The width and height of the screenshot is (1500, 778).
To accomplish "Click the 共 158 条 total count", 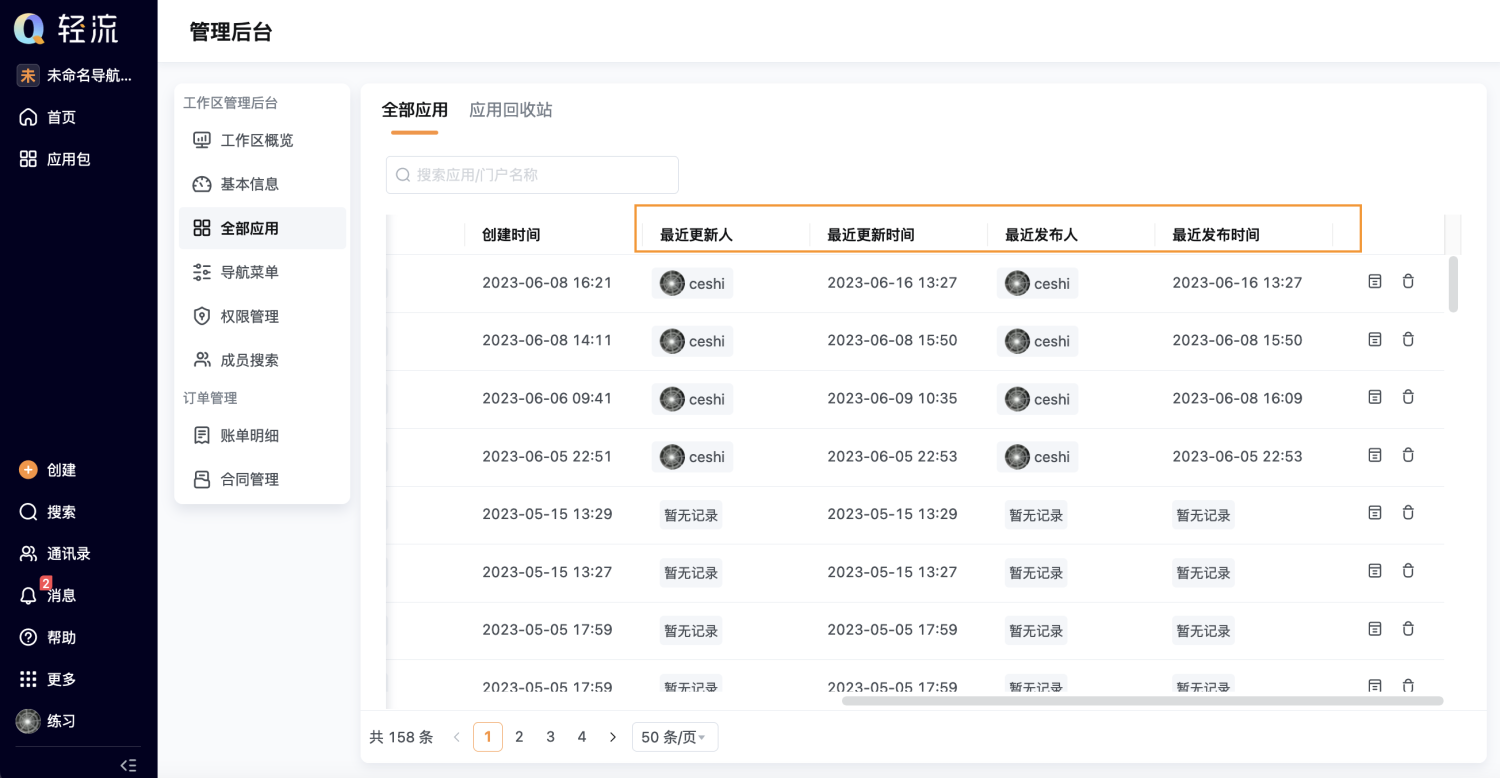I will coord(401,738).
